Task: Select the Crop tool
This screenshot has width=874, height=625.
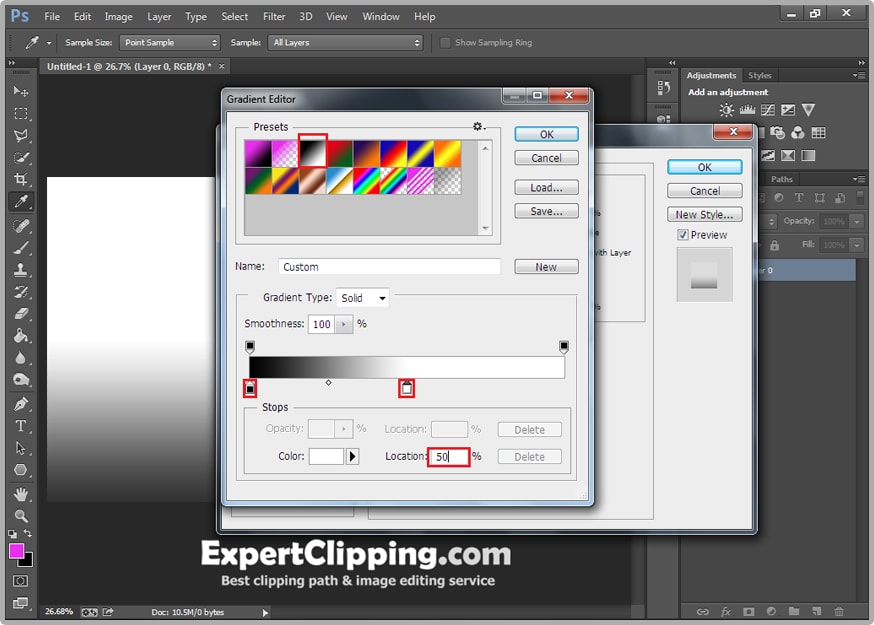Action: (x=21, y=180)
